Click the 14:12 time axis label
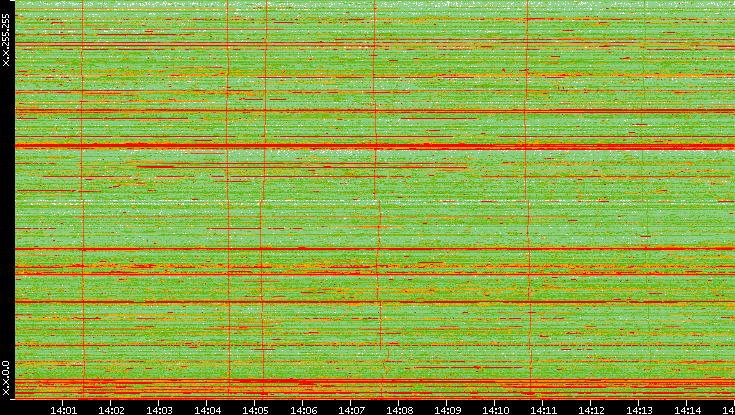This screenshot has height=415, width=735. [x=591, y=410]
